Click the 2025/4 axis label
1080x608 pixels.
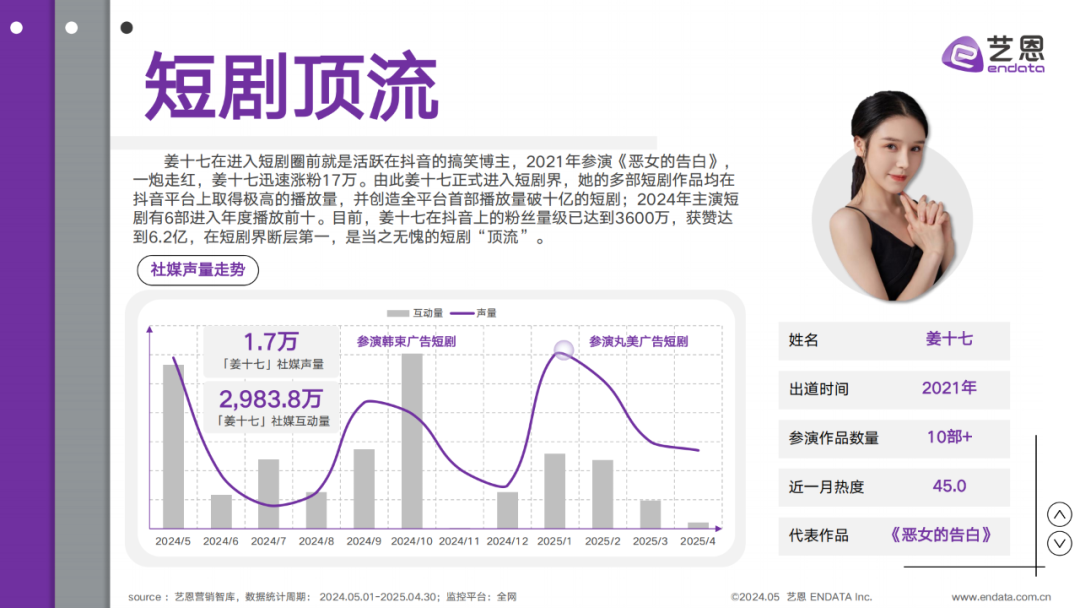[x=698, y=541]
